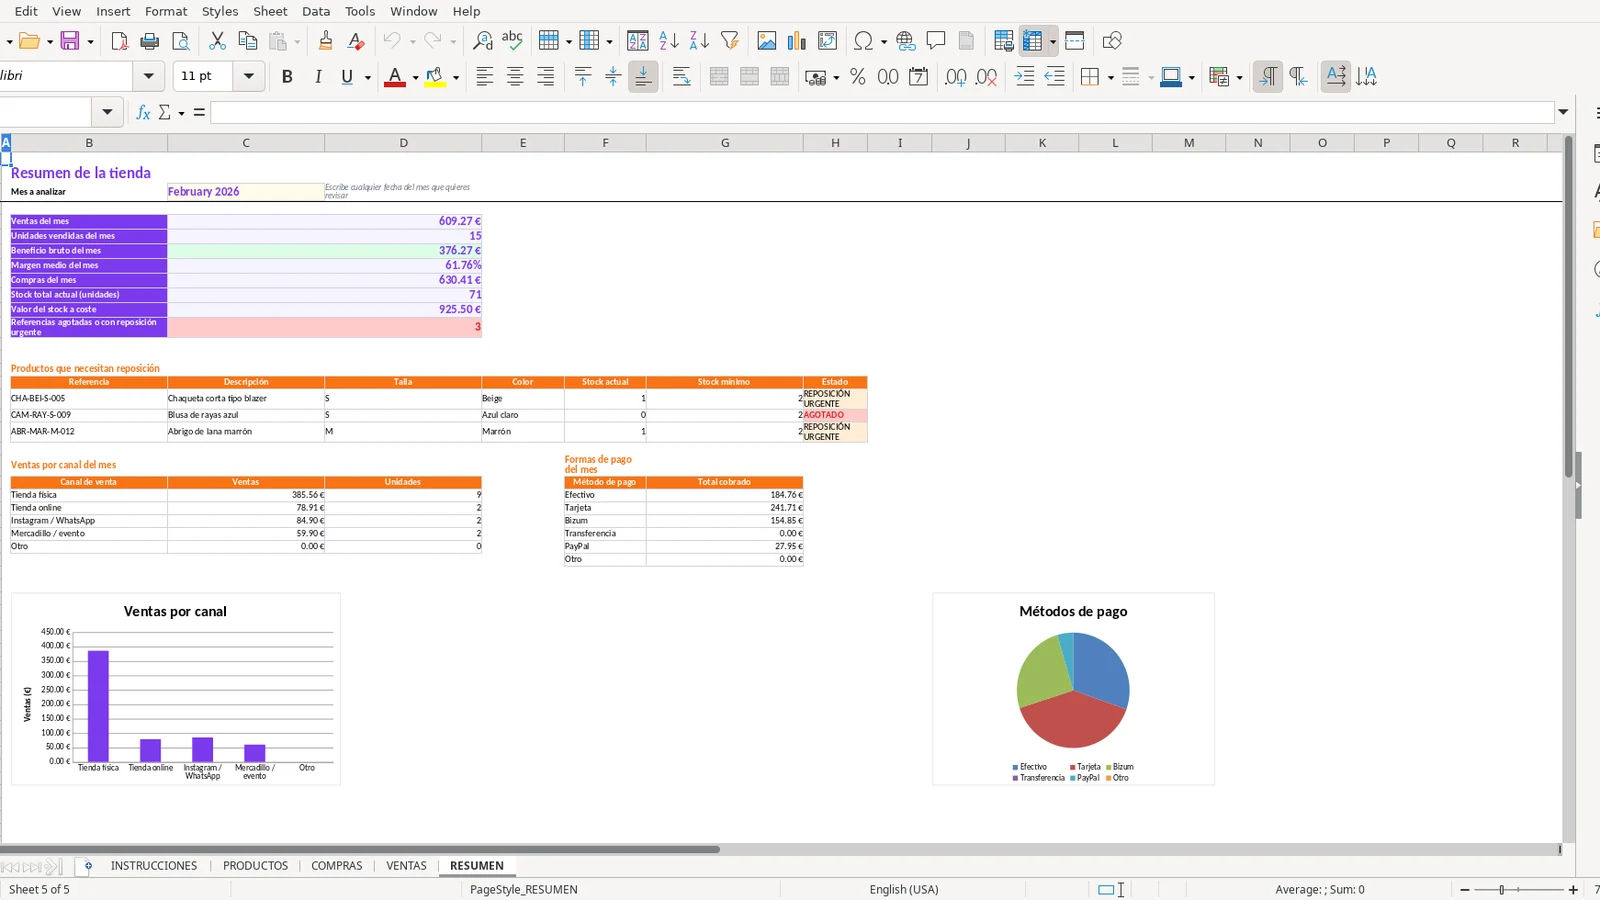Viewport: 1600px width, 900px height.
Task: Click the formula input line
Action: click(882, 112)
